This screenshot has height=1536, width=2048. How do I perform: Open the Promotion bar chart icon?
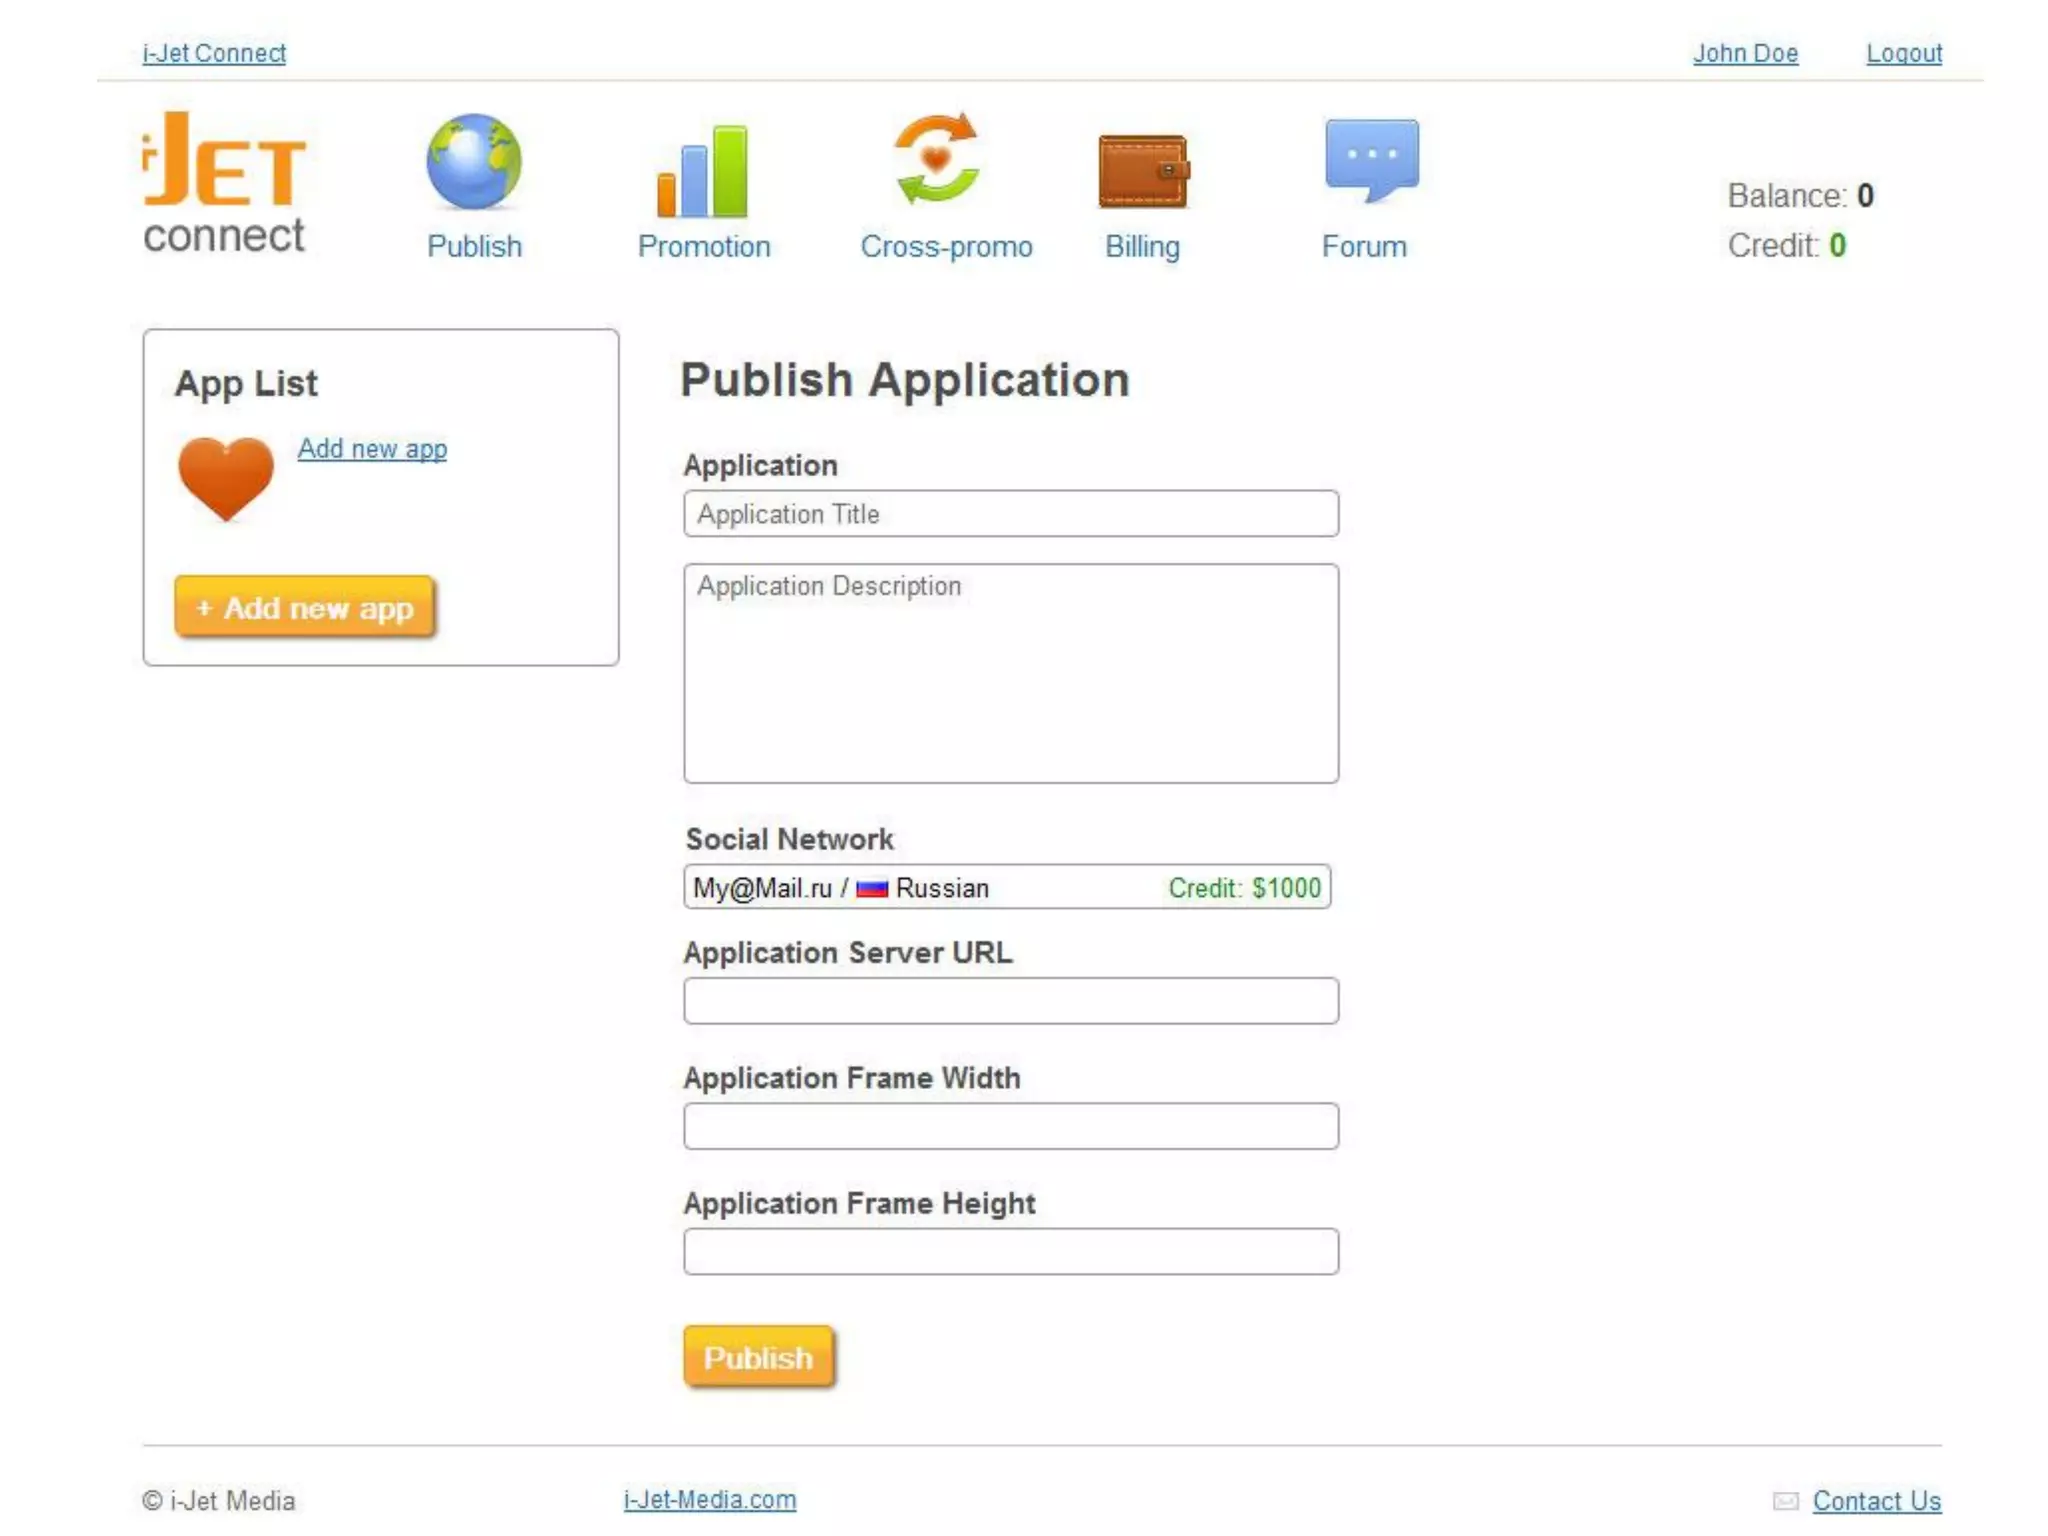click(x=702, y=171)
